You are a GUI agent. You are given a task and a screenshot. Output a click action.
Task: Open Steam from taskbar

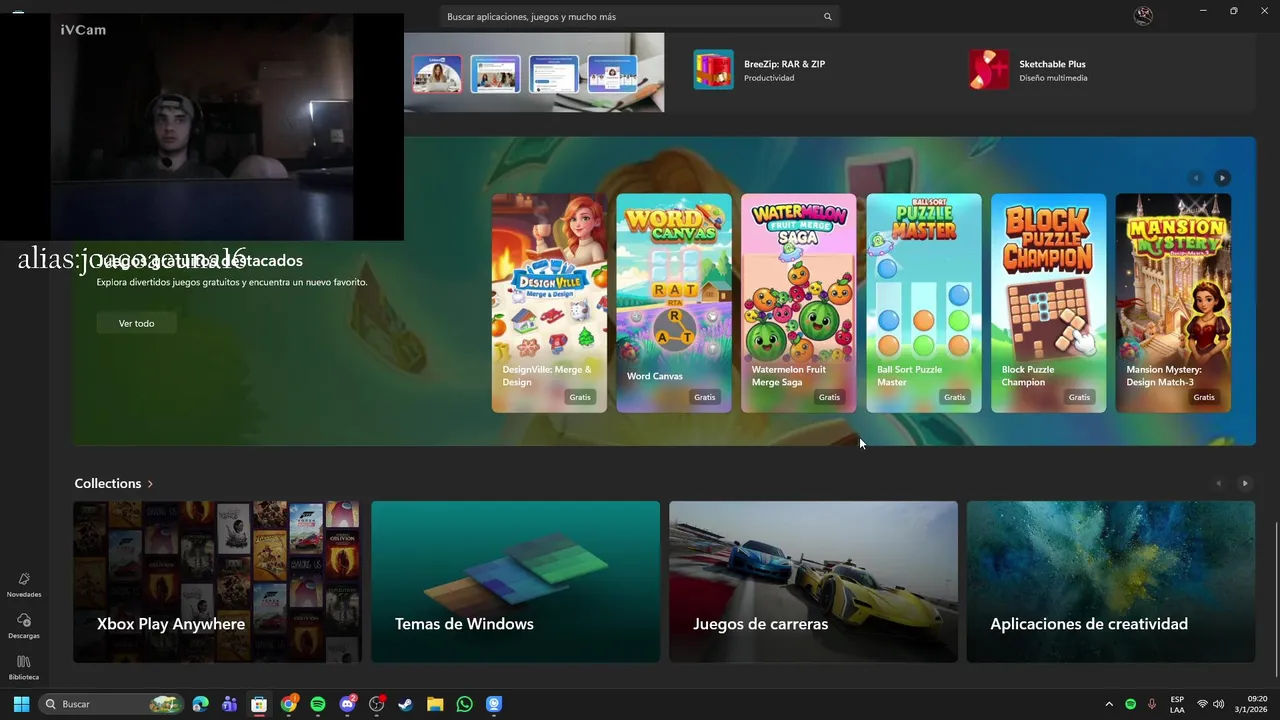[x=406, y=704]
